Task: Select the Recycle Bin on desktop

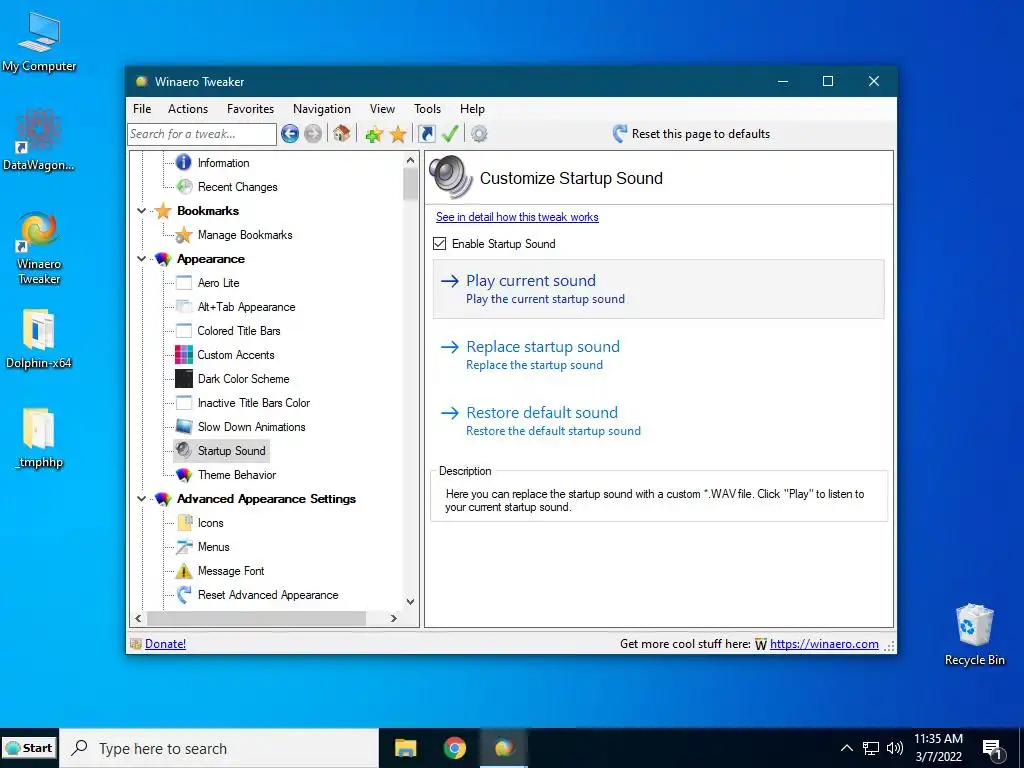Action: (974, 635)
